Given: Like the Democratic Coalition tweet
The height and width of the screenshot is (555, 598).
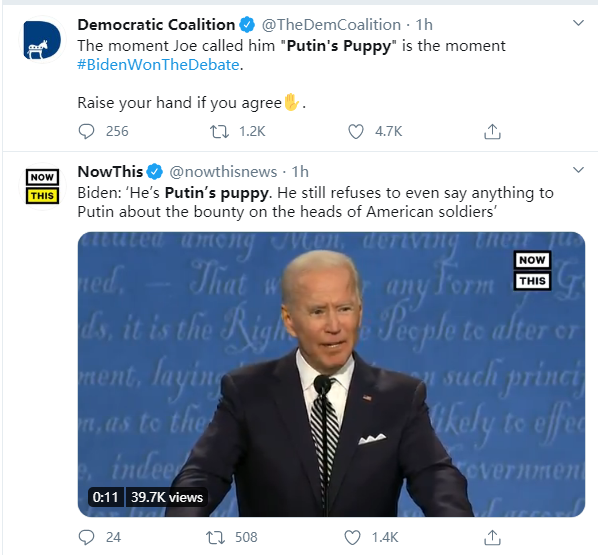Looking at the screenshot, I should pyautogui.click(x=356, y=132).
